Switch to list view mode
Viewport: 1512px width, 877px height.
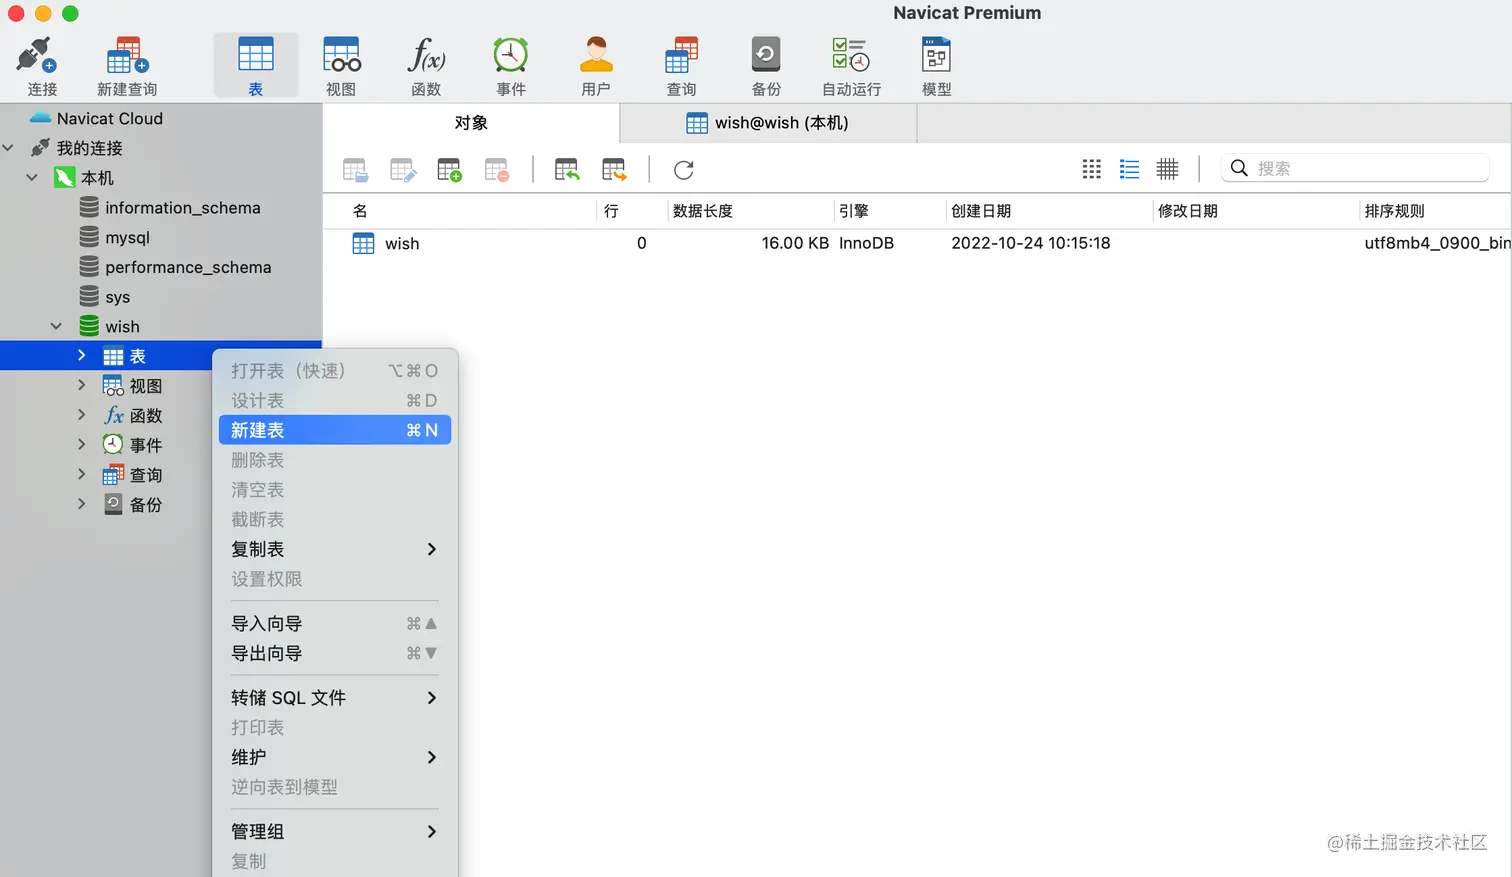pyautogui.click(x=1130, y=169)
